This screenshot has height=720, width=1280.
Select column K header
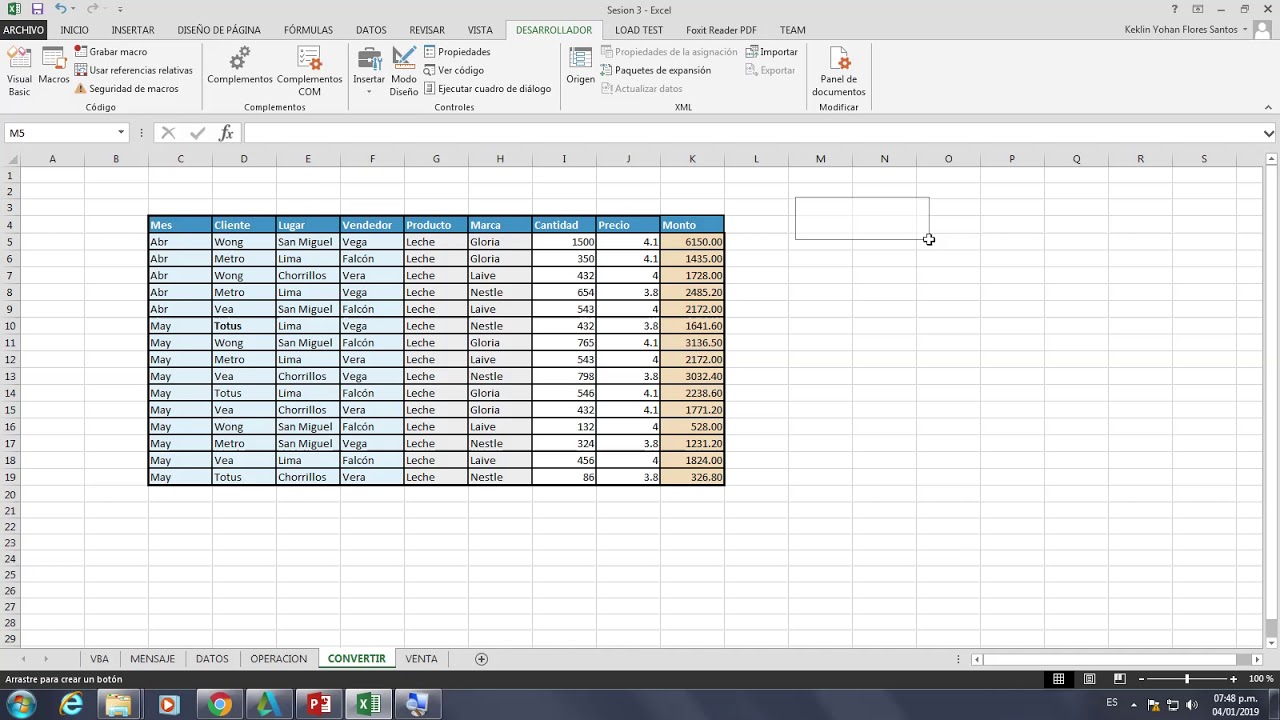692,159
